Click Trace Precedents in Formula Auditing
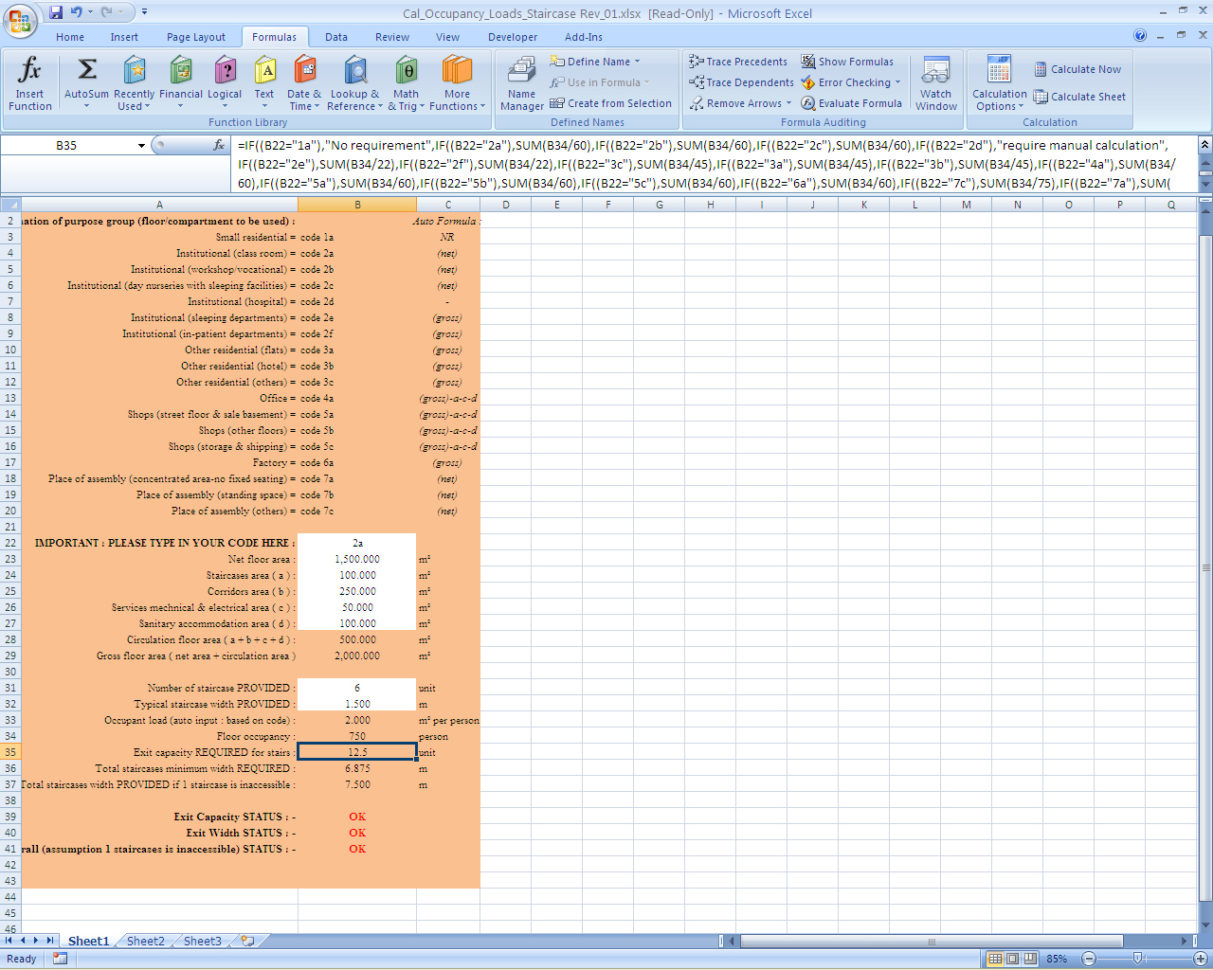The width and height of the screenshot is (1213, 970). pyautogui.click(x=738, y=61)
